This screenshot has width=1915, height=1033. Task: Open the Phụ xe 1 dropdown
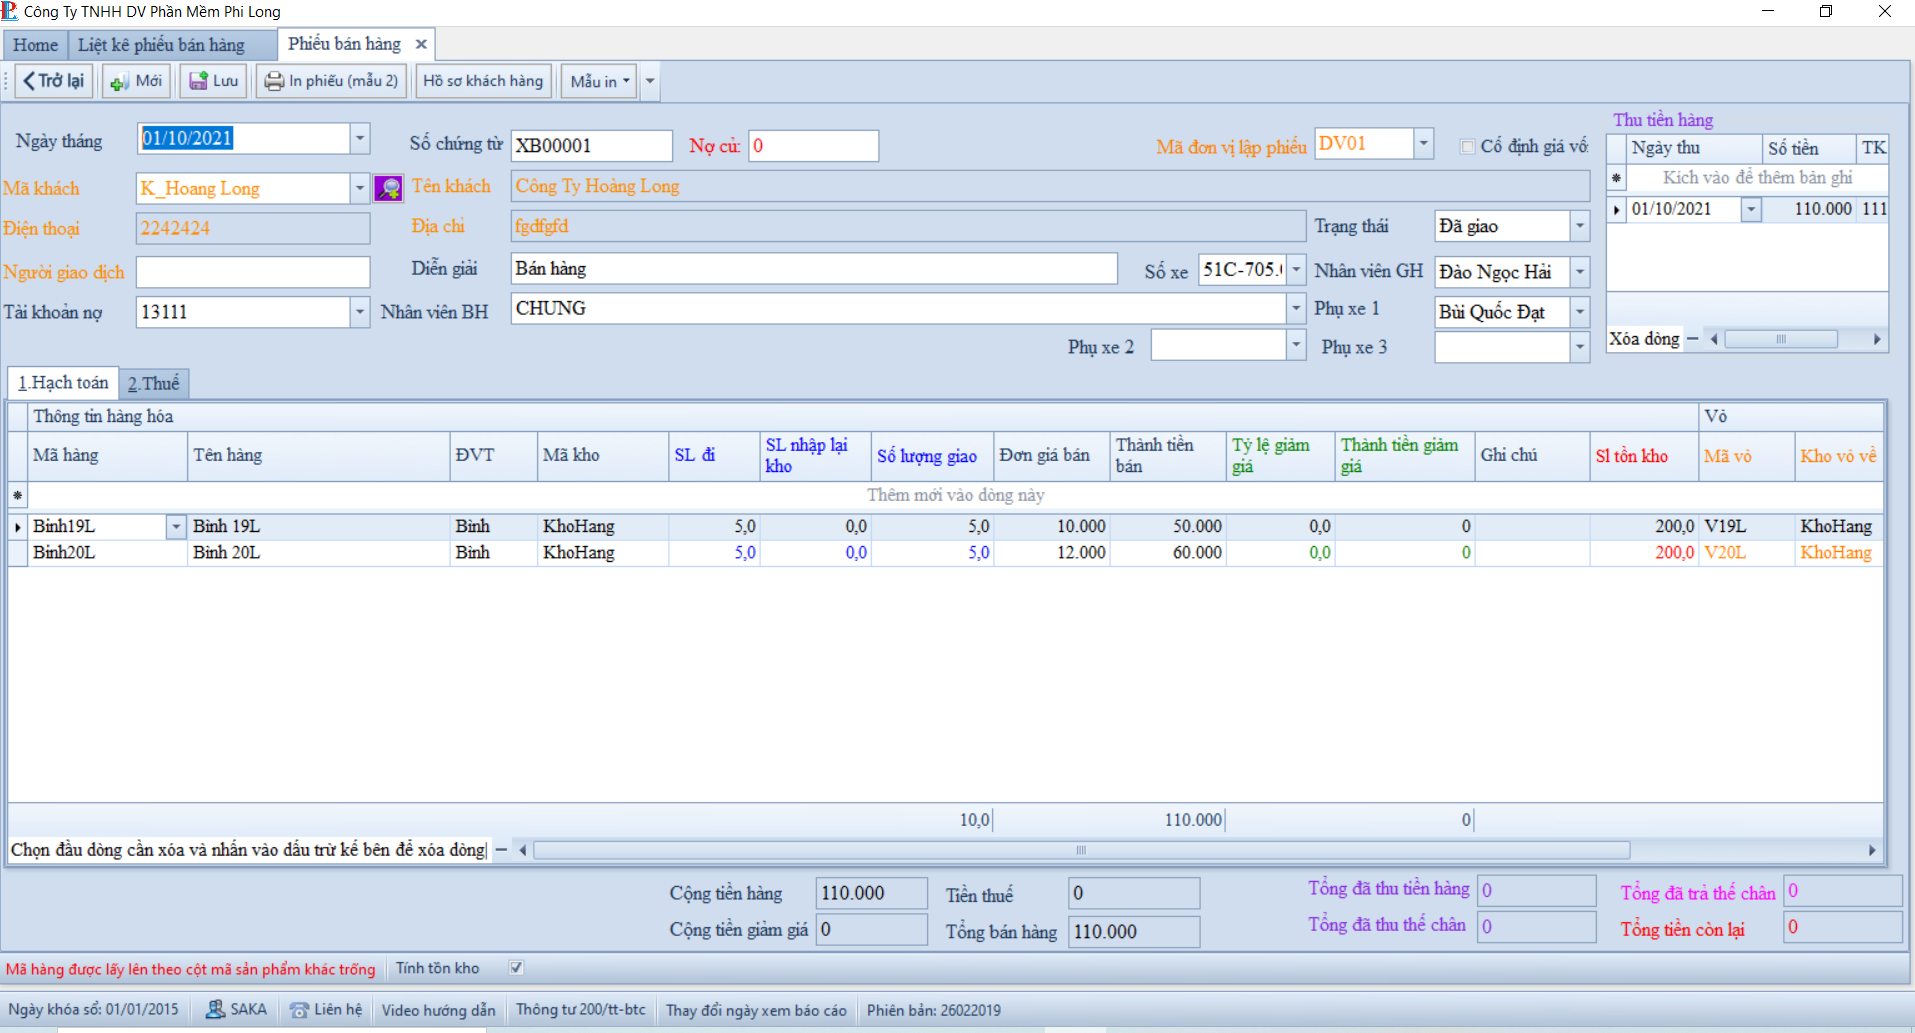[x=1580, y=312]
